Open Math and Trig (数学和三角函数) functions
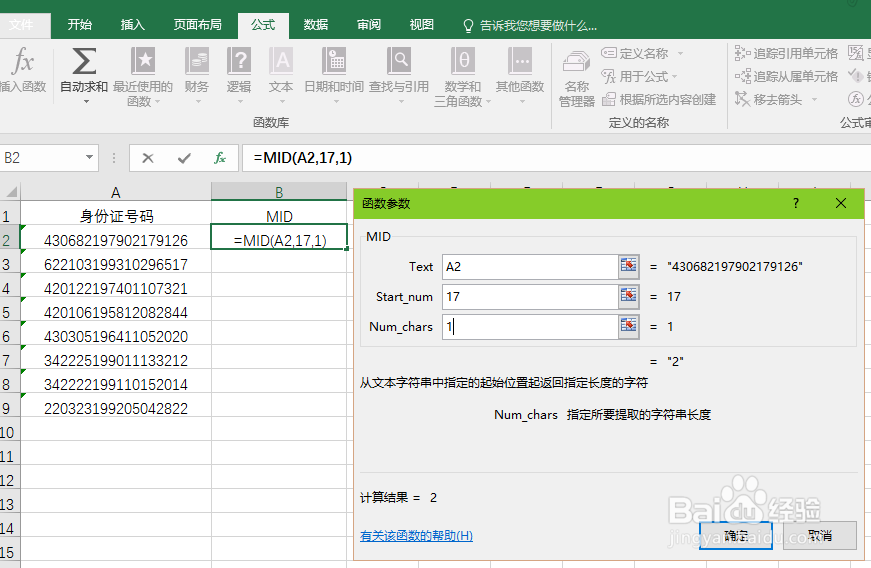Image resolution: width=871 pixels, height=568 pixels. [x=463, y=61]
